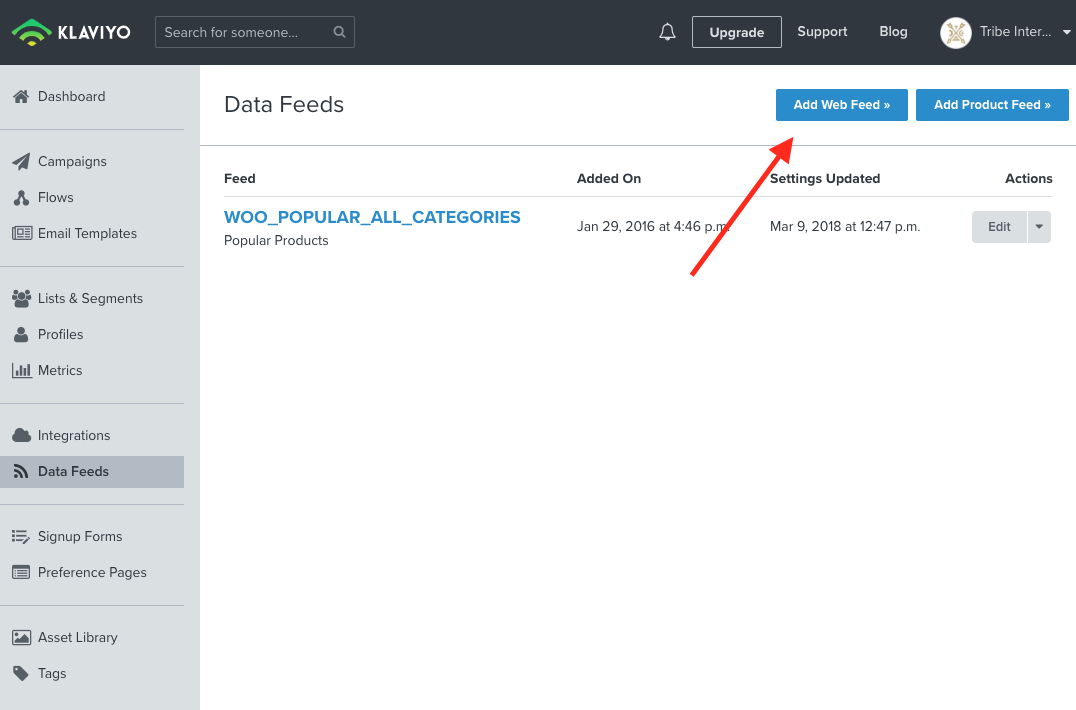Click the Tags icon in sidebar
Viewport: 1076px width, 710px height.
pyautogui.click(x=21, y=673)
